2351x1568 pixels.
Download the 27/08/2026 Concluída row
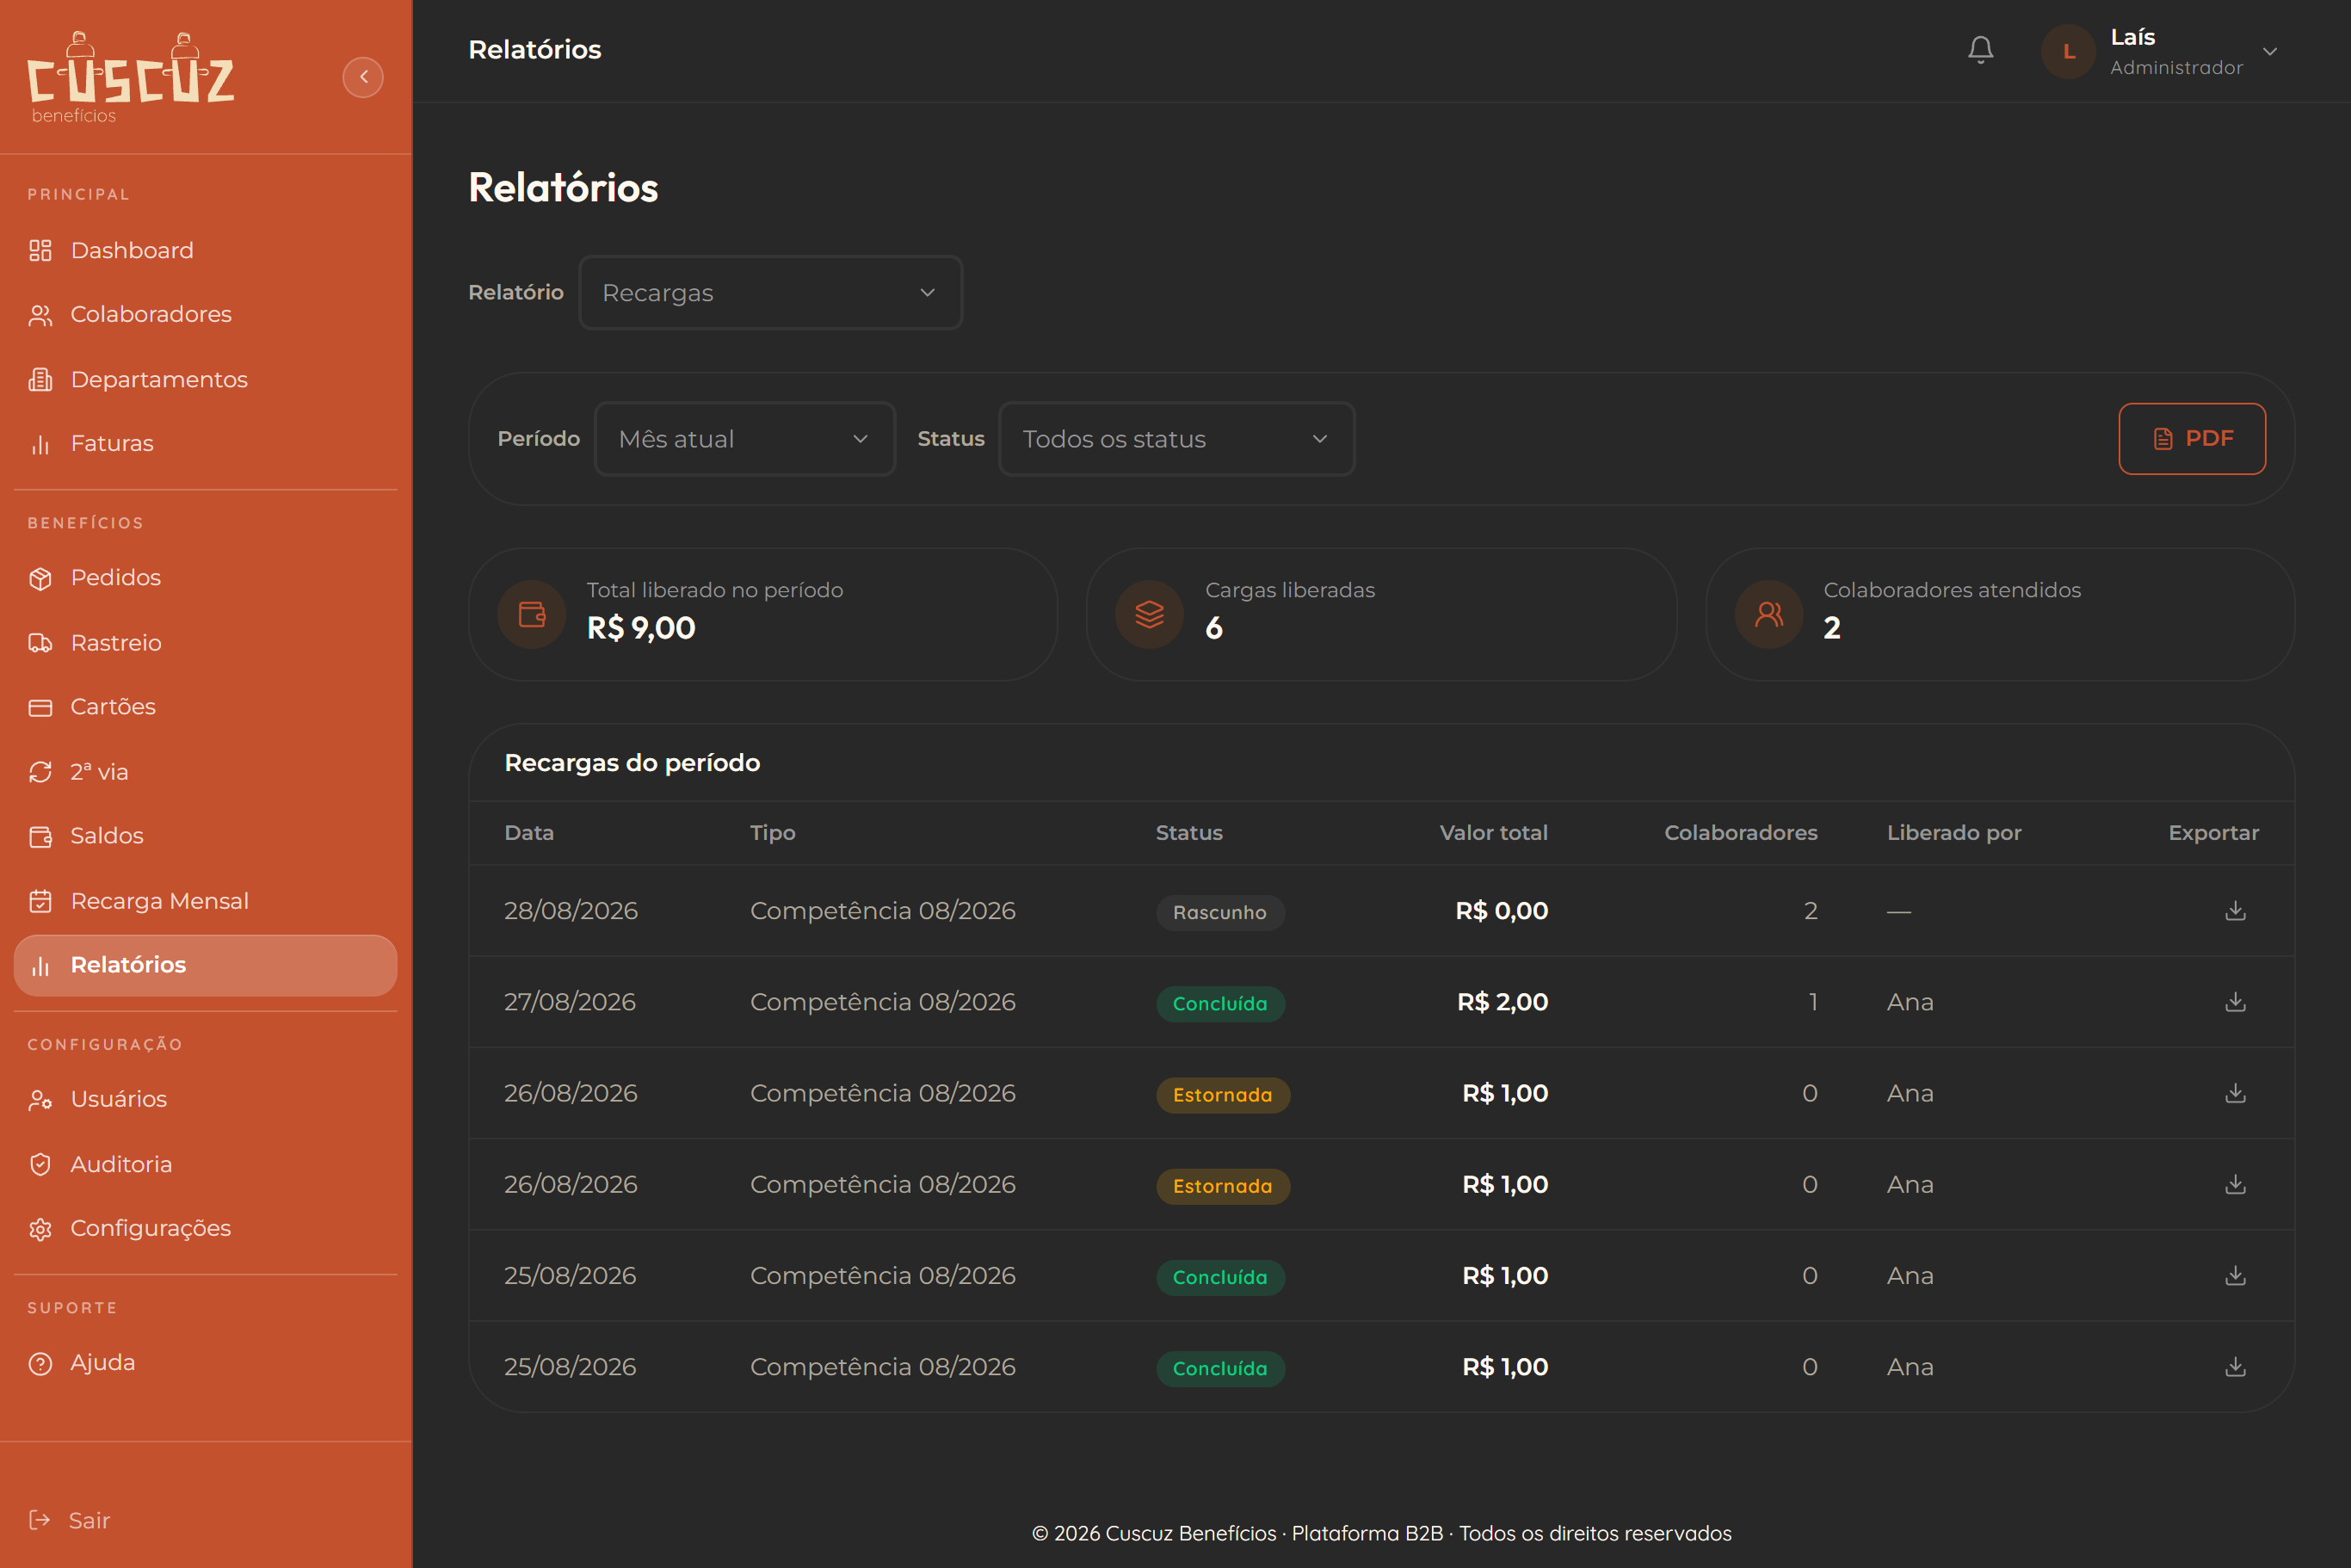click(2235, 1002)
